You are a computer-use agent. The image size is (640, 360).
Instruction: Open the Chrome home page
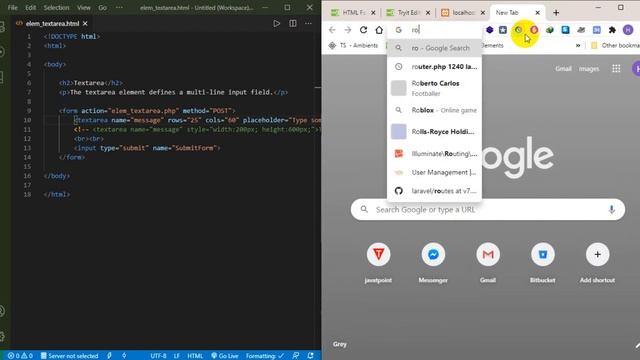[379, 30]
